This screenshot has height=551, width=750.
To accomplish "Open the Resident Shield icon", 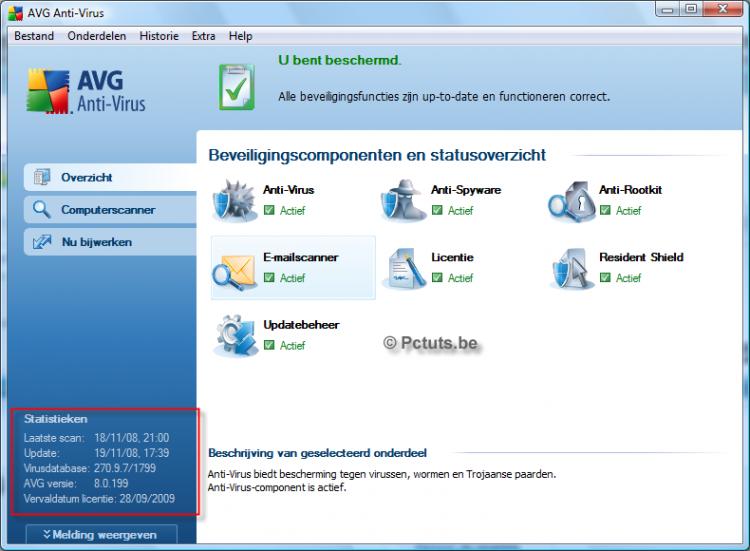I will [x=572, y=268].
